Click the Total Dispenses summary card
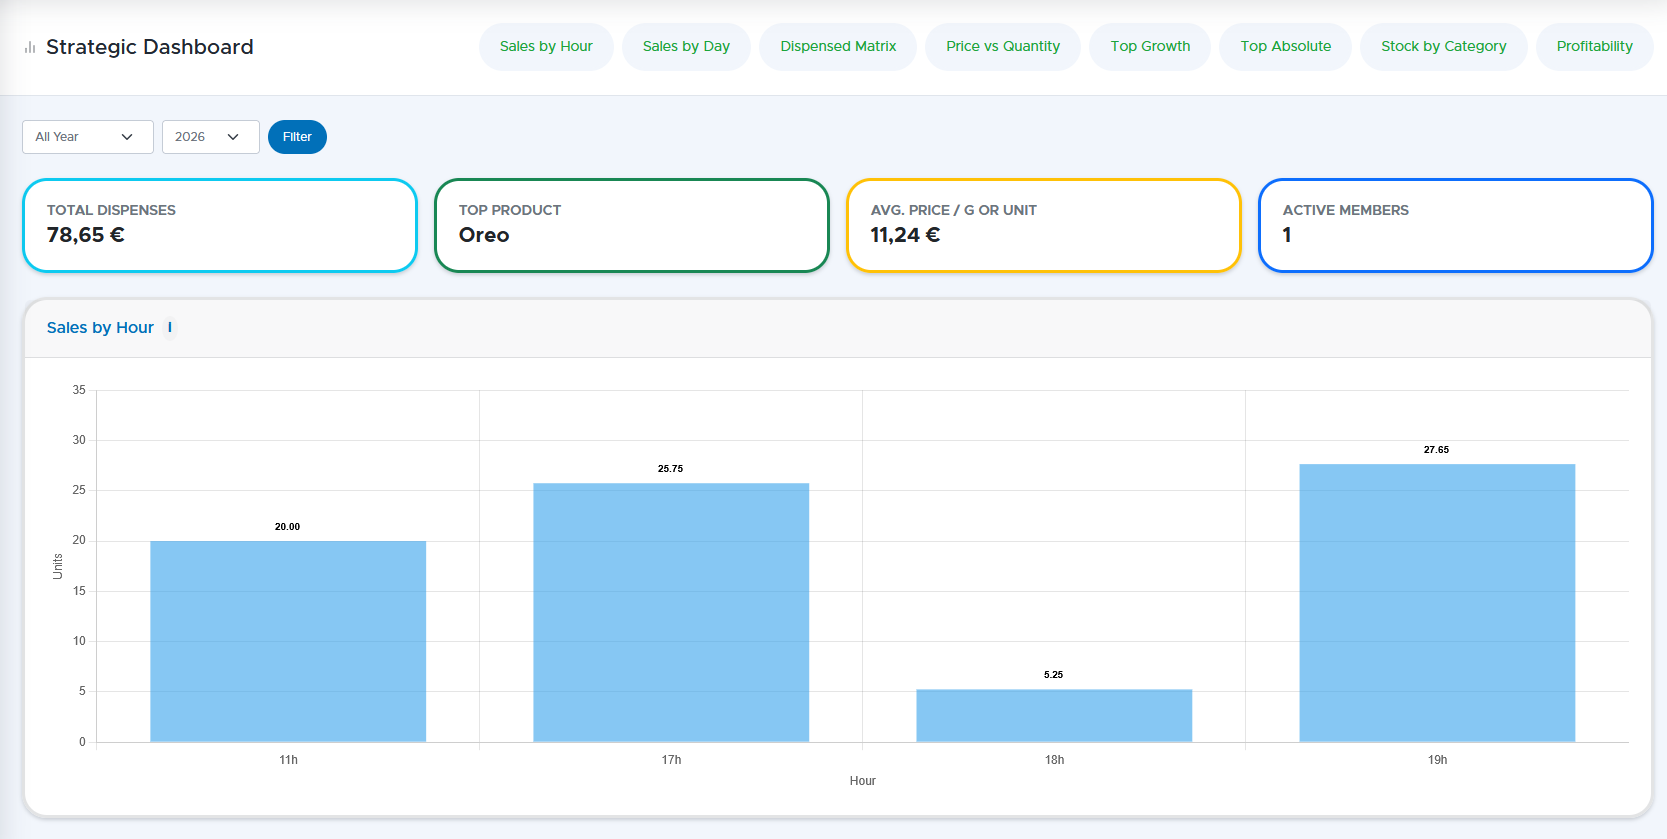Screen dimensions: 1667x839 tap(220, 225)
